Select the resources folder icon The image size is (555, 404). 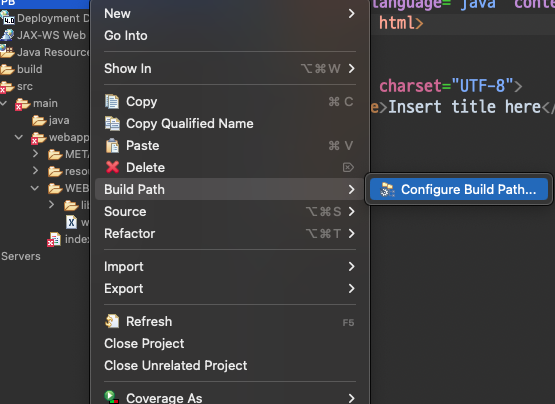click(x=55, y=171)
